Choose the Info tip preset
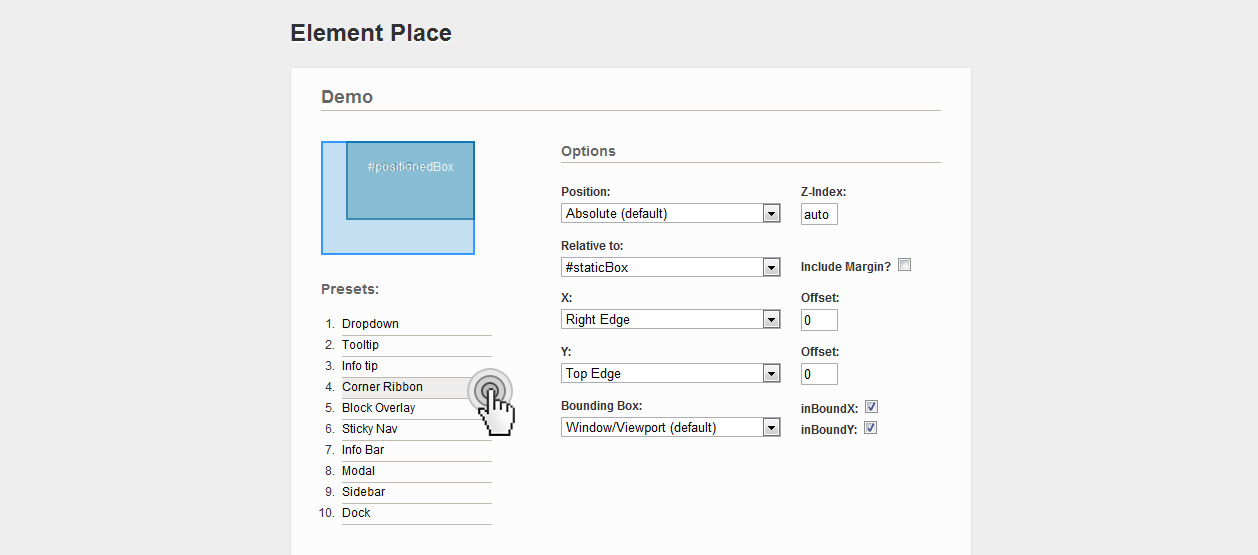Image resolution: width=1258 pixels, height=555 pixels. [x=360, y=366]
